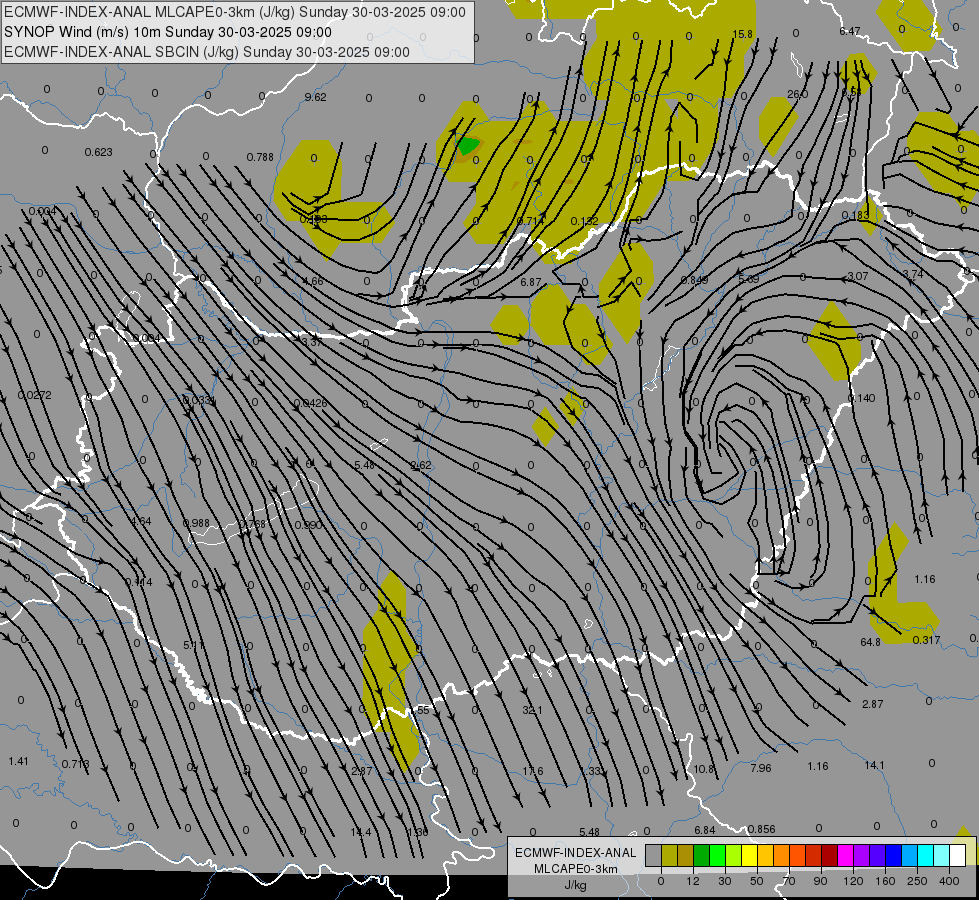Click the '6.84' value on the map

(704, 830)
